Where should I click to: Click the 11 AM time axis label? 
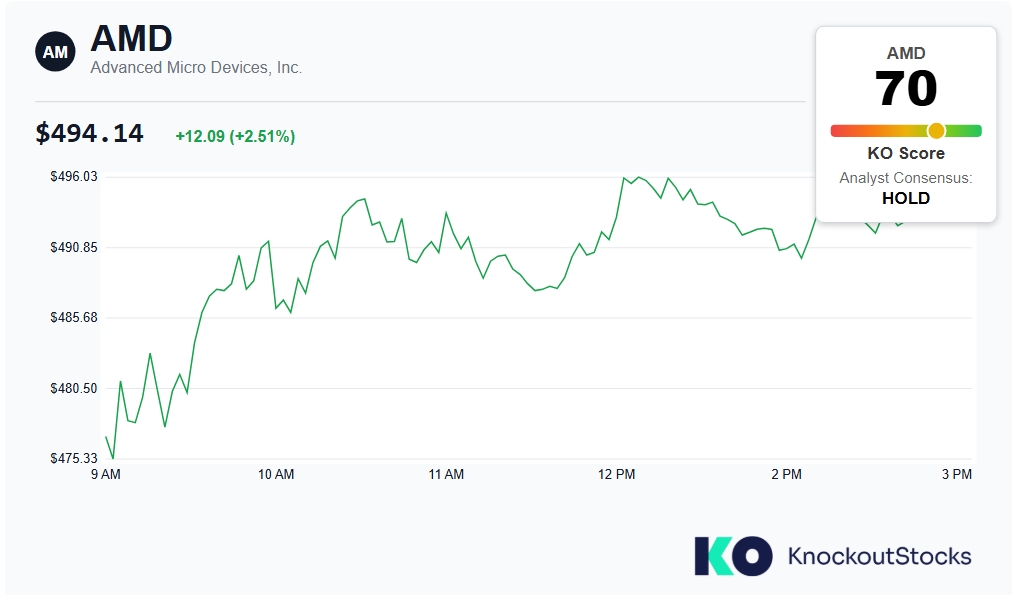[x=446, y=475]
